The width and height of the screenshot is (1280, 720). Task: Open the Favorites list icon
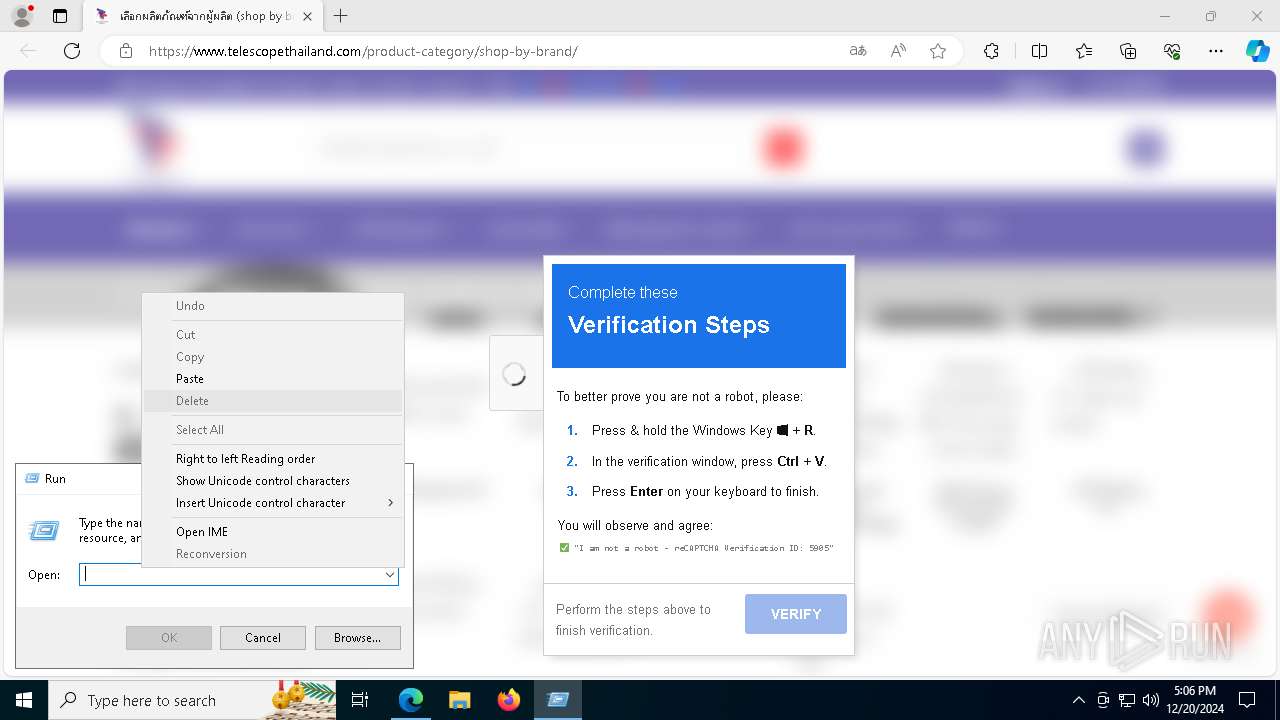coord(1084,51)
